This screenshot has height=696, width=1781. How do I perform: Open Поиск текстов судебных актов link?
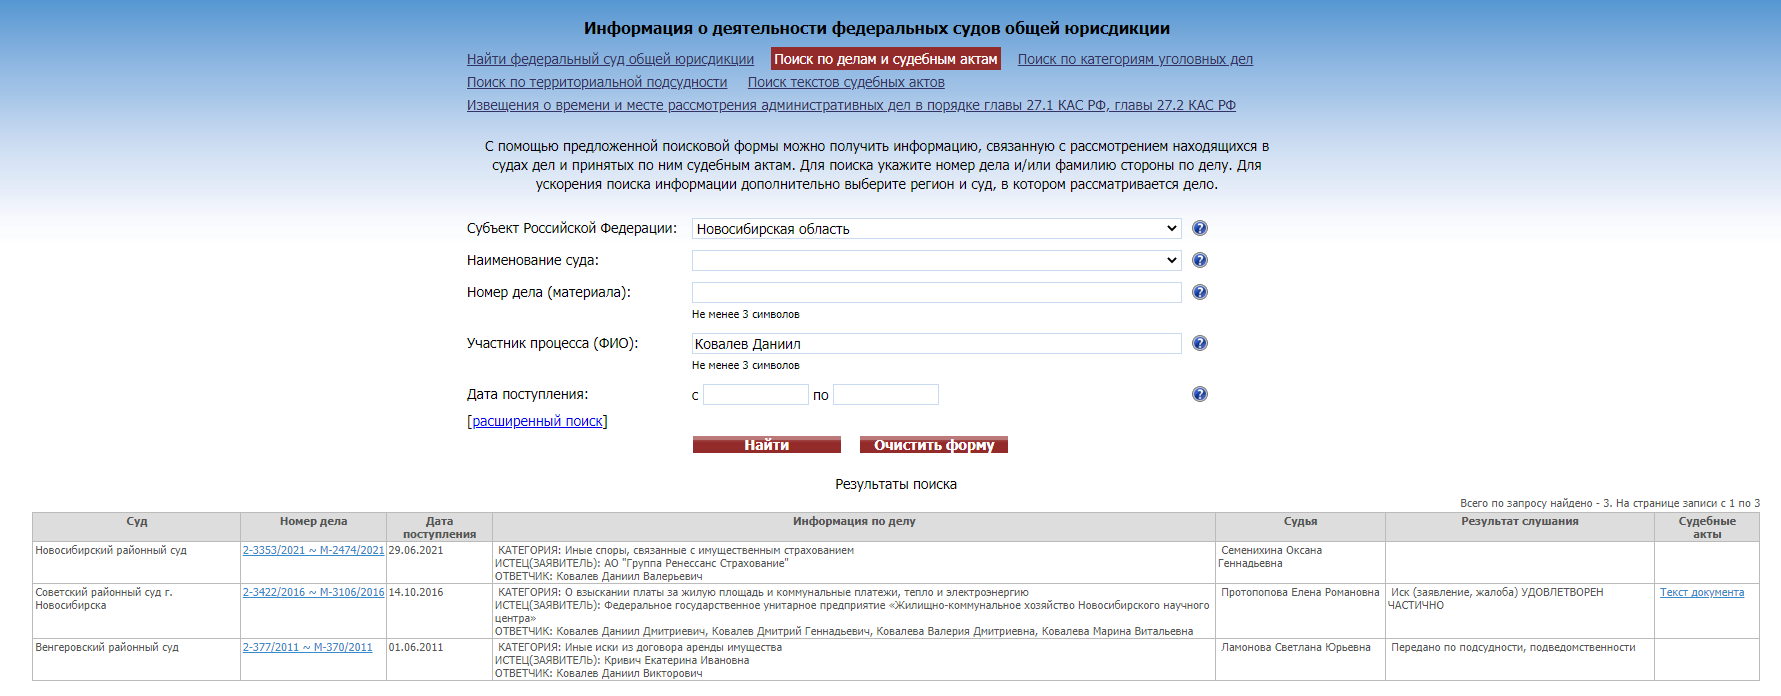tap(846, 82)
